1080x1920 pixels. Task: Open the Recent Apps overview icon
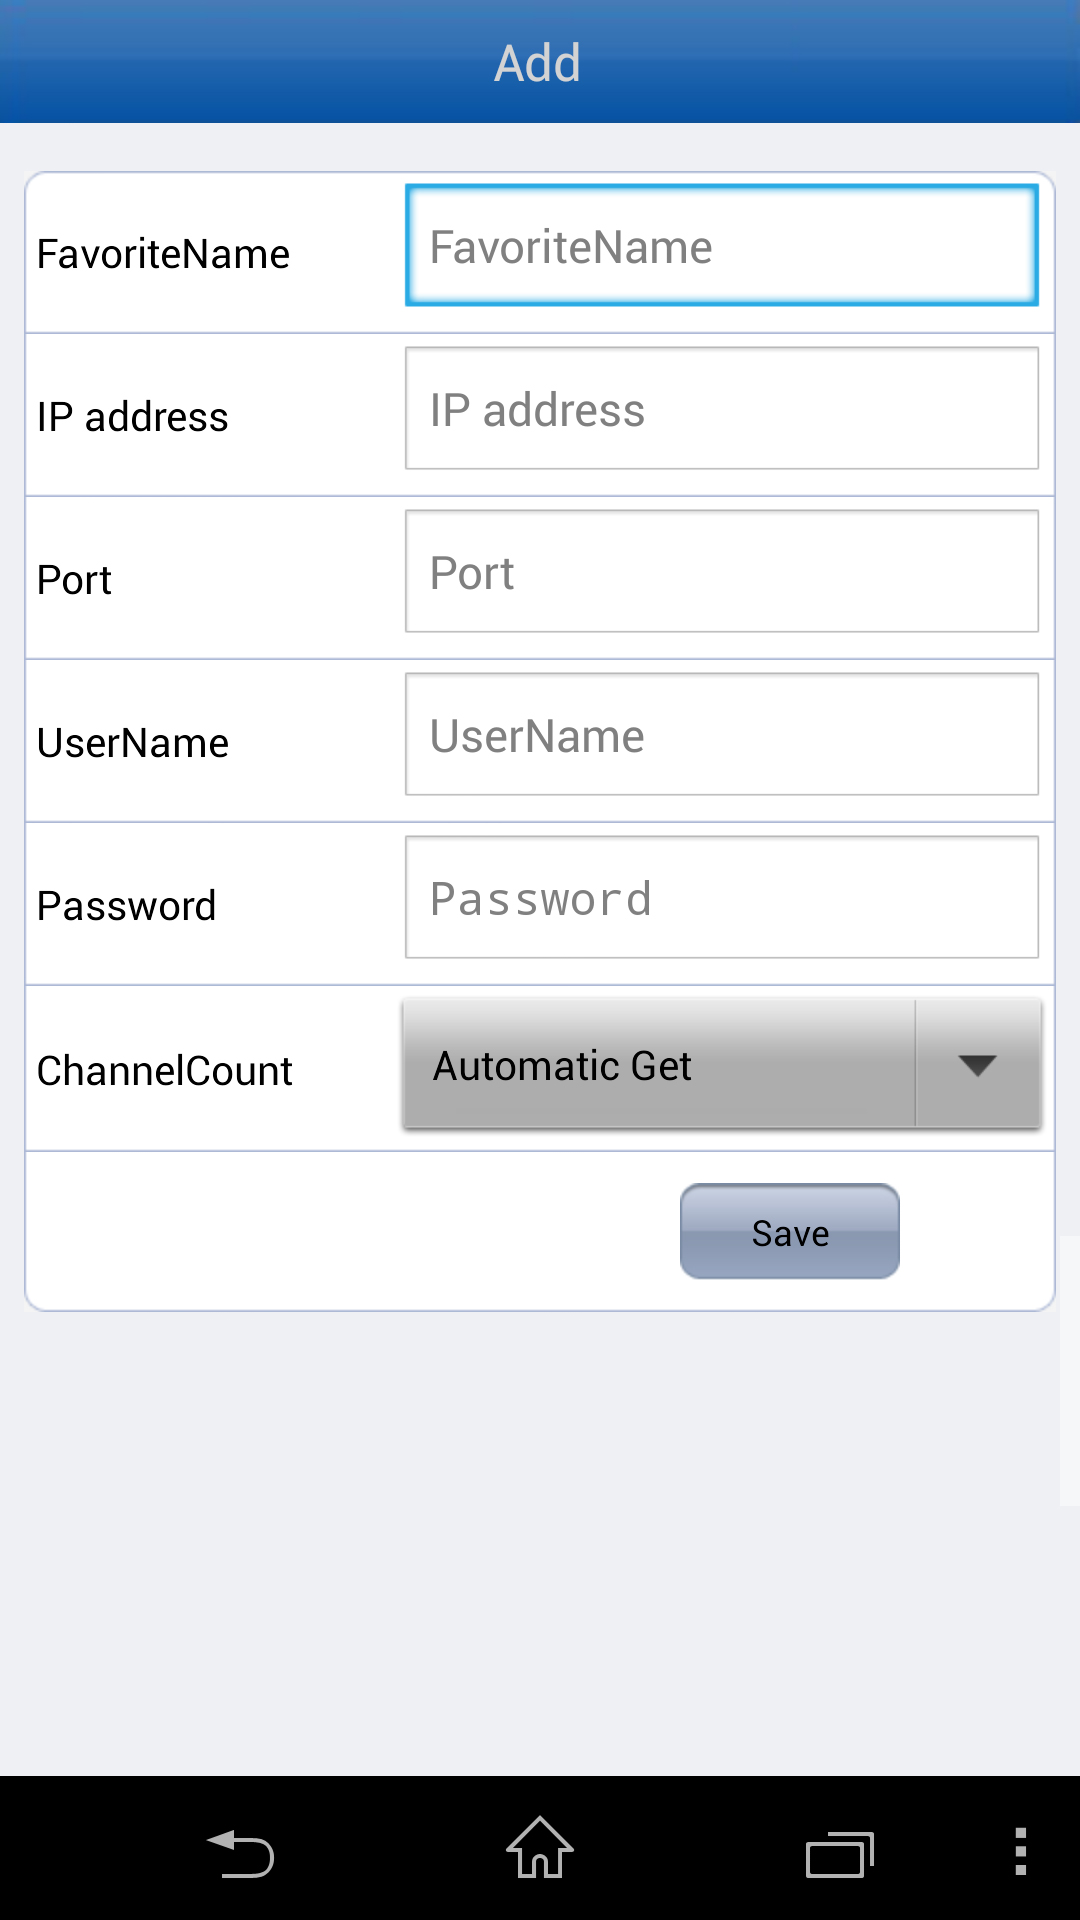(x=839, y=1854)
